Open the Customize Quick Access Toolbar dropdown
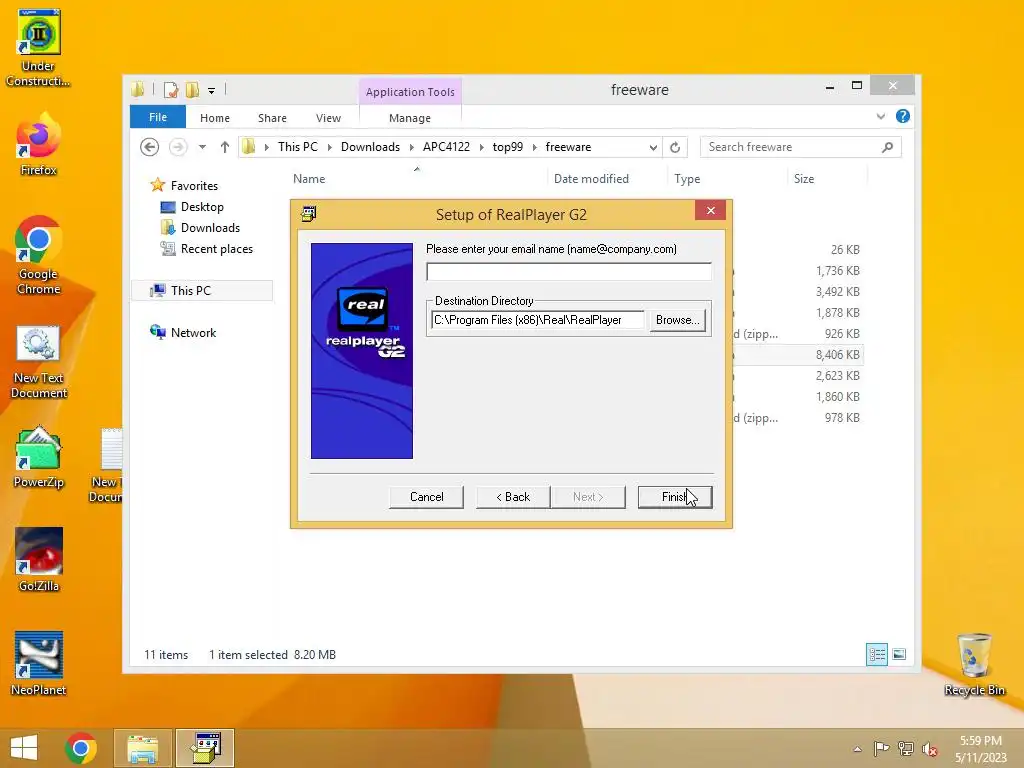The height and width of the screenshot is (768, 1024). coord(212,91)
